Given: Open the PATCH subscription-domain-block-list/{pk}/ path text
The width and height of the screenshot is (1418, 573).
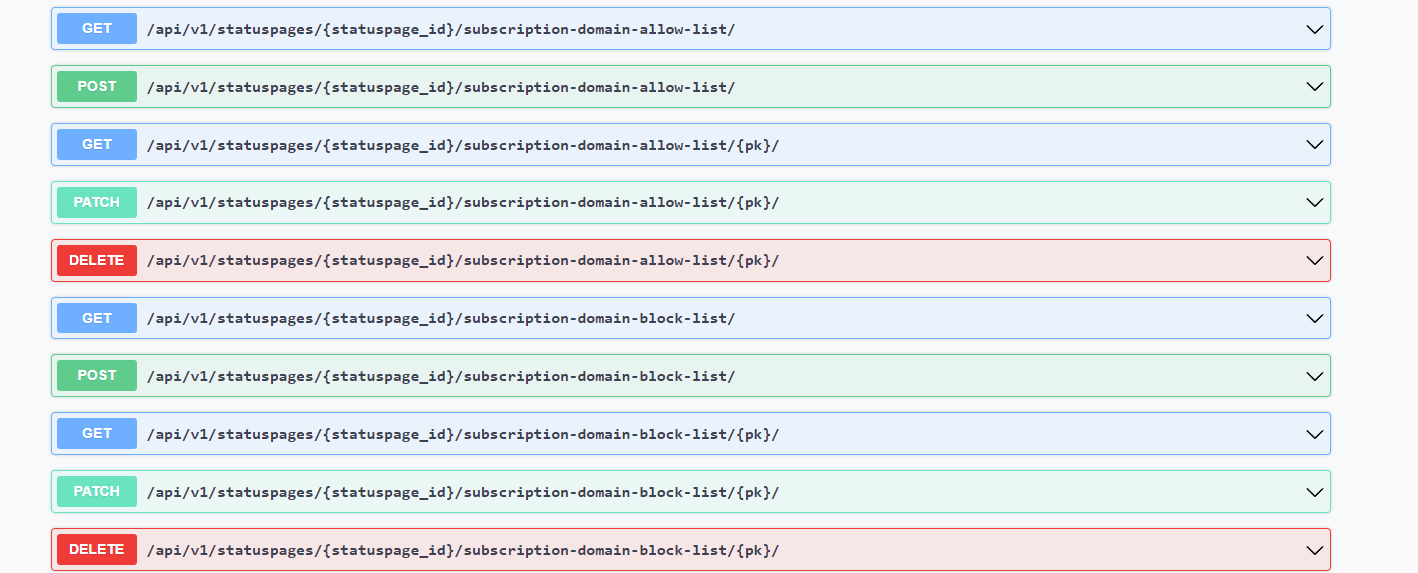Looking at the screenshot, I should tap(463, 492).
